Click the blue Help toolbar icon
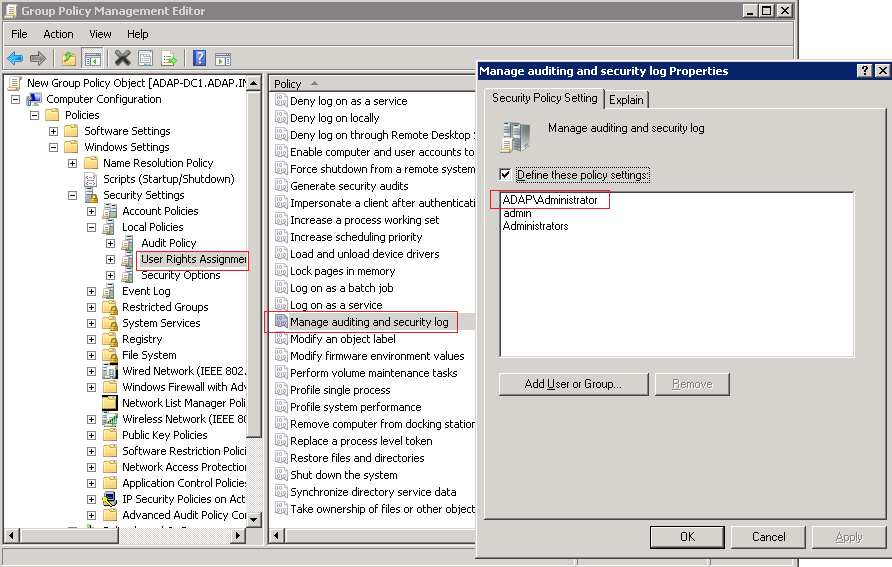The width and height of the screenshot is (892, 567). point(199,58)
